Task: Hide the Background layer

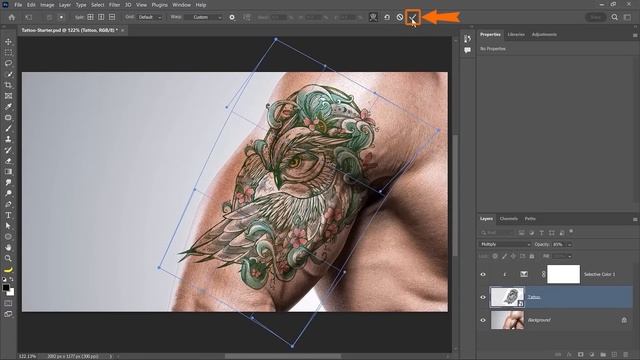Action: point(483,320)
